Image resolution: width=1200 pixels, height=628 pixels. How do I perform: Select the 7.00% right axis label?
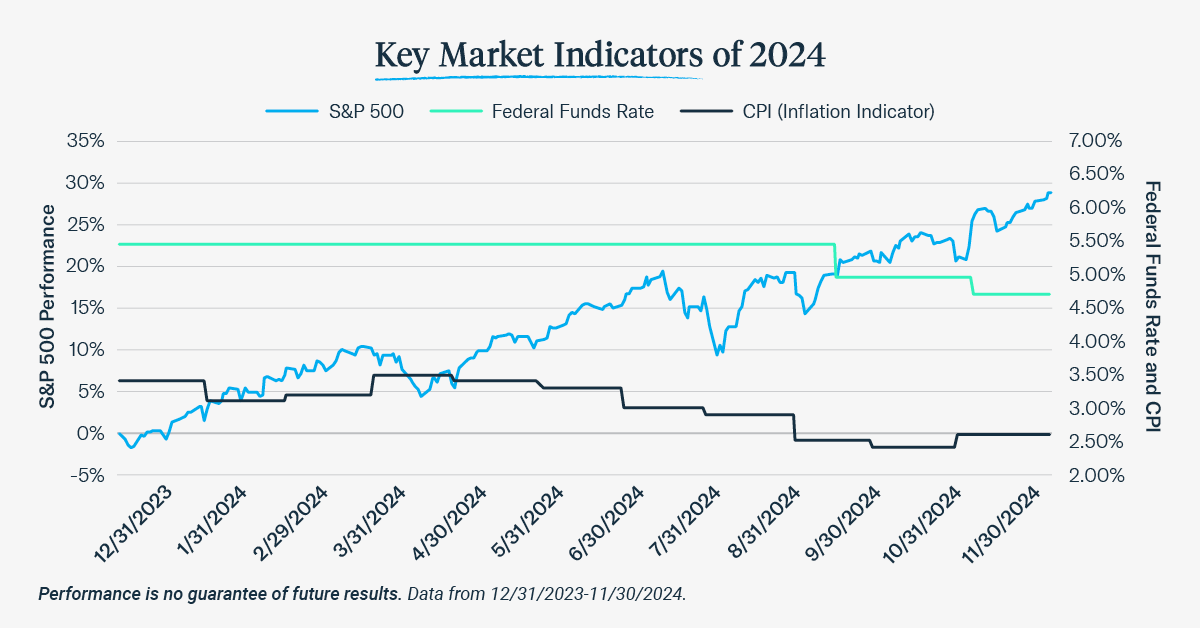coord(1096,140)
